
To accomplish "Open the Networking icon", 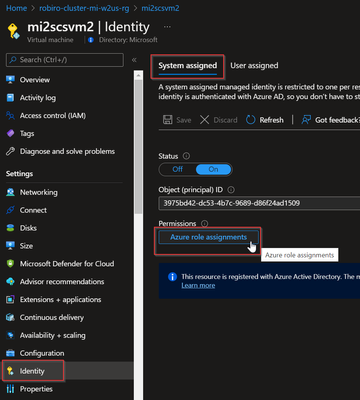I will (10, 192).
